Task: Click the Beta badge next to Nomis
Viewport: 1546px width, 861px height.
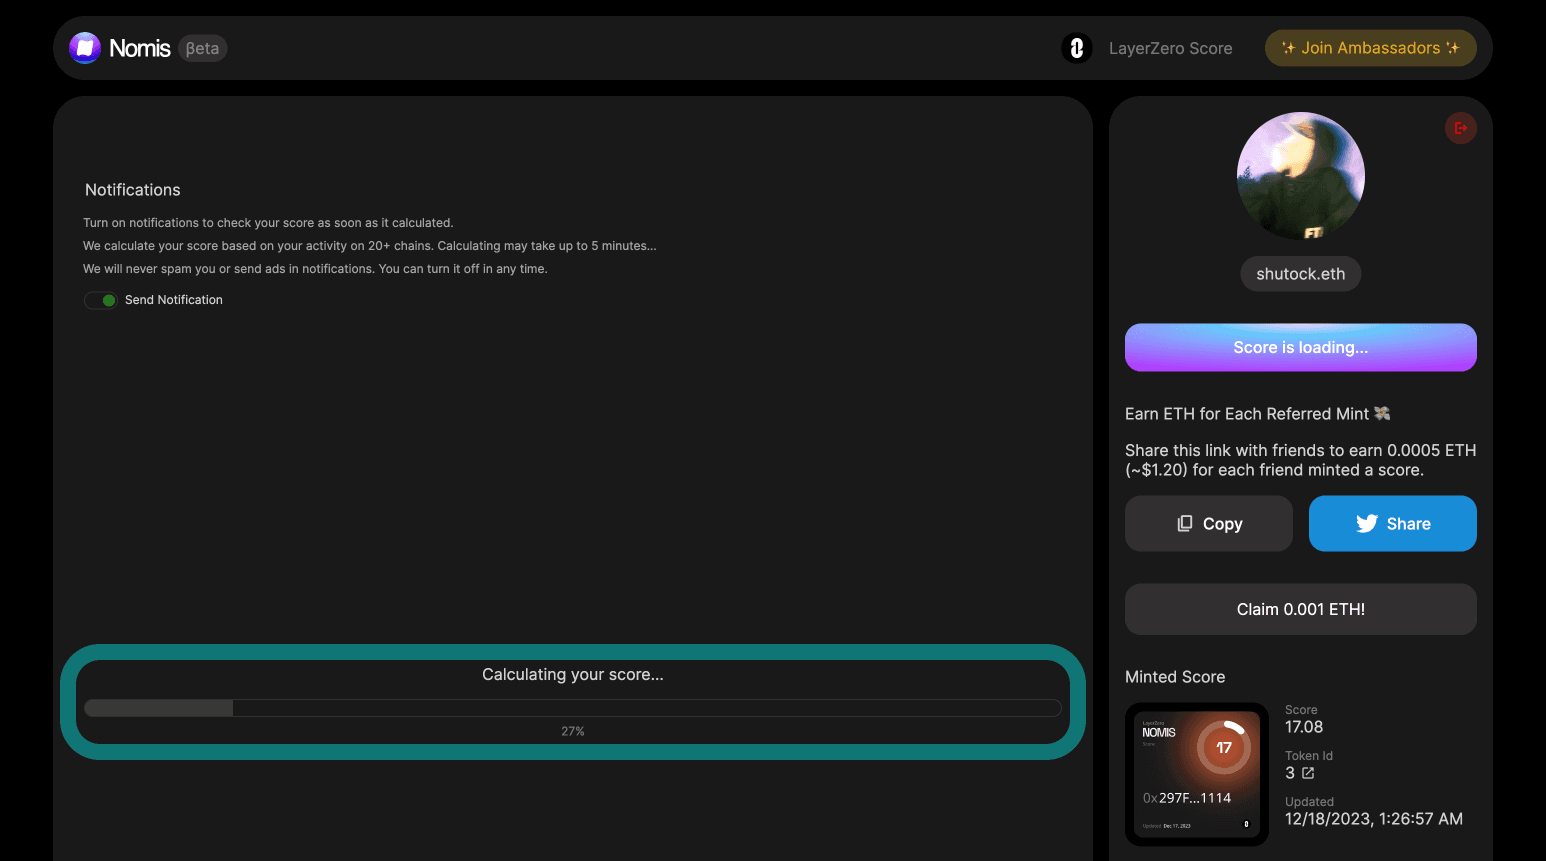Action: (x=203, y=48)
